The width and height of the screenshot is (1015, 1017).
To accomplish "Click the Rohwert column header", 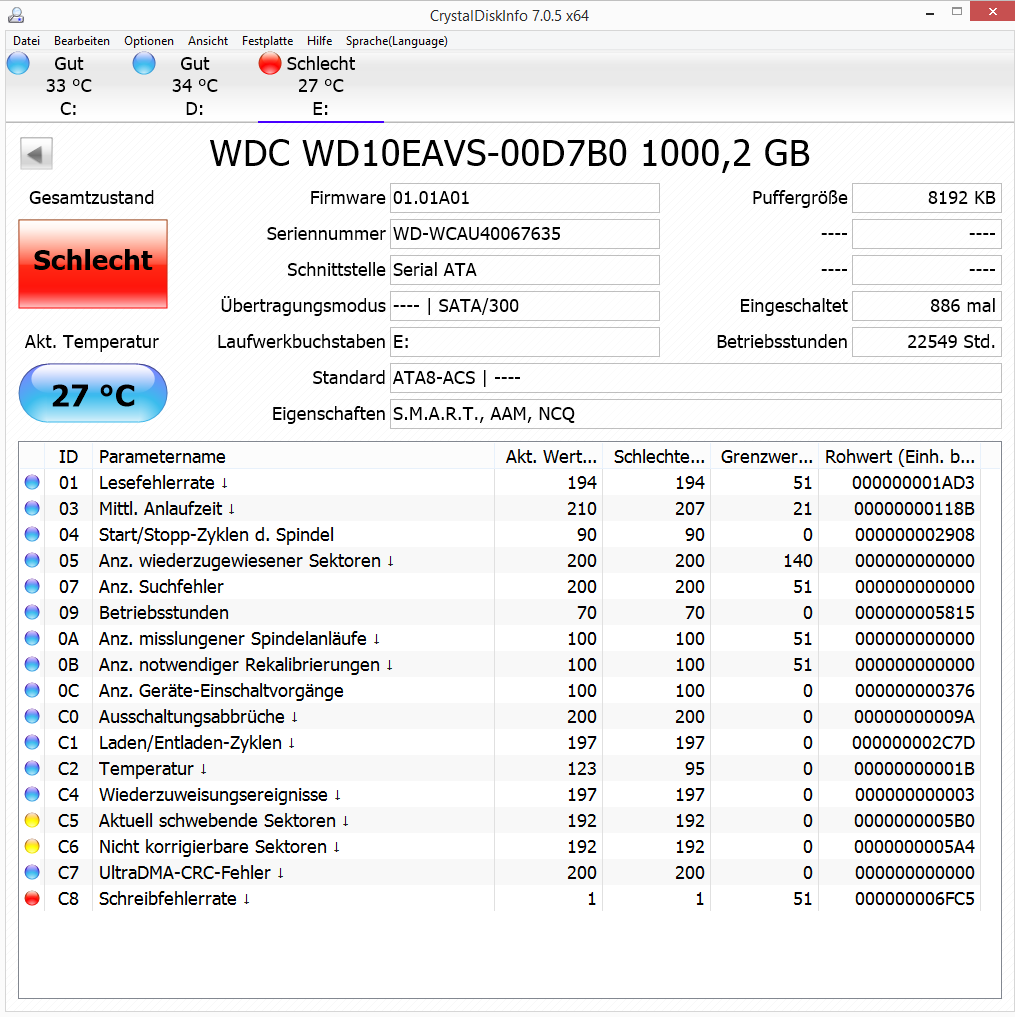I will 900,457.
